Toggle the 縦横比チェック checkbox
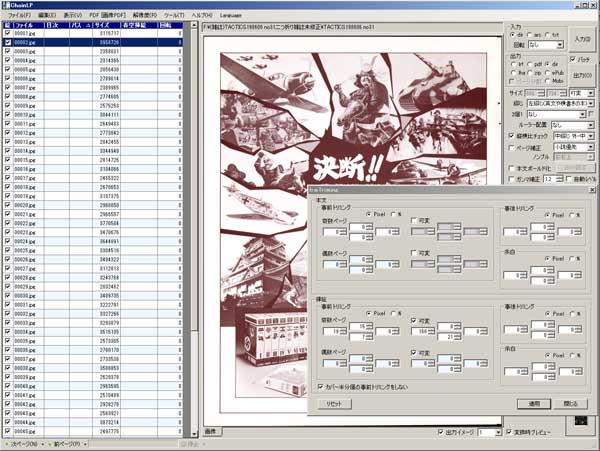Screen dimensions: 600x451 [511, 136]
